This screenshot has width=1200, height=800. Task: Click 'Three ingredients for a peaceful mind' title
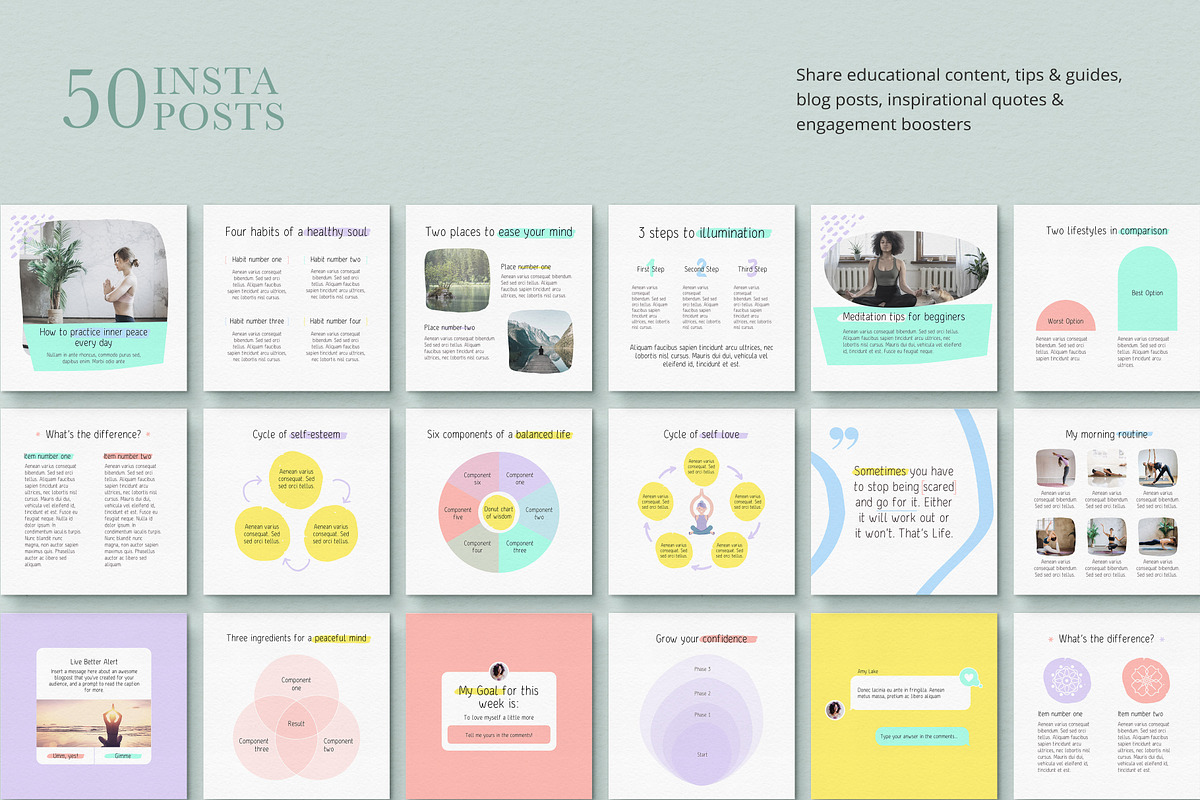tap(296, 638)
